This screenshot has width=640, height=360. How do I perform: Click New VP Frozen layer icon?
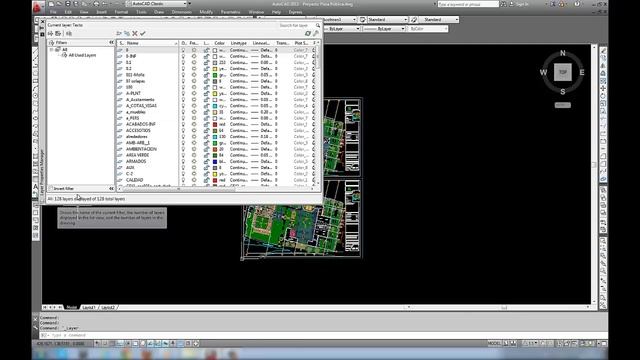(x=127, y=33)
